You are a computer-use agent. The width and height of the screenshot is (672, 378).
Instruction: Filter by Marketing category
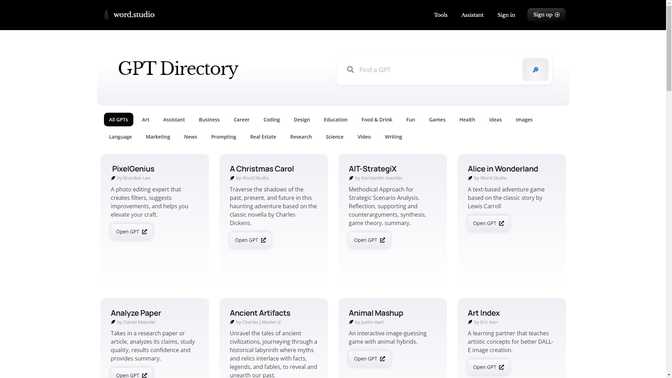tap(158, 137)
